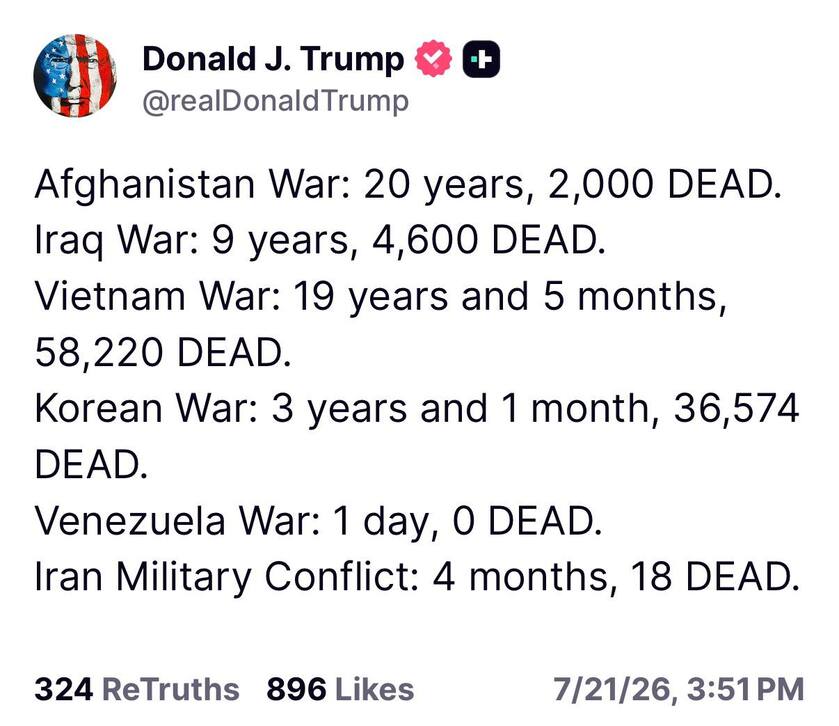Click the 'Korean War: 3 years' text
The width and height of the screenshot is (839, 726).
221,409
